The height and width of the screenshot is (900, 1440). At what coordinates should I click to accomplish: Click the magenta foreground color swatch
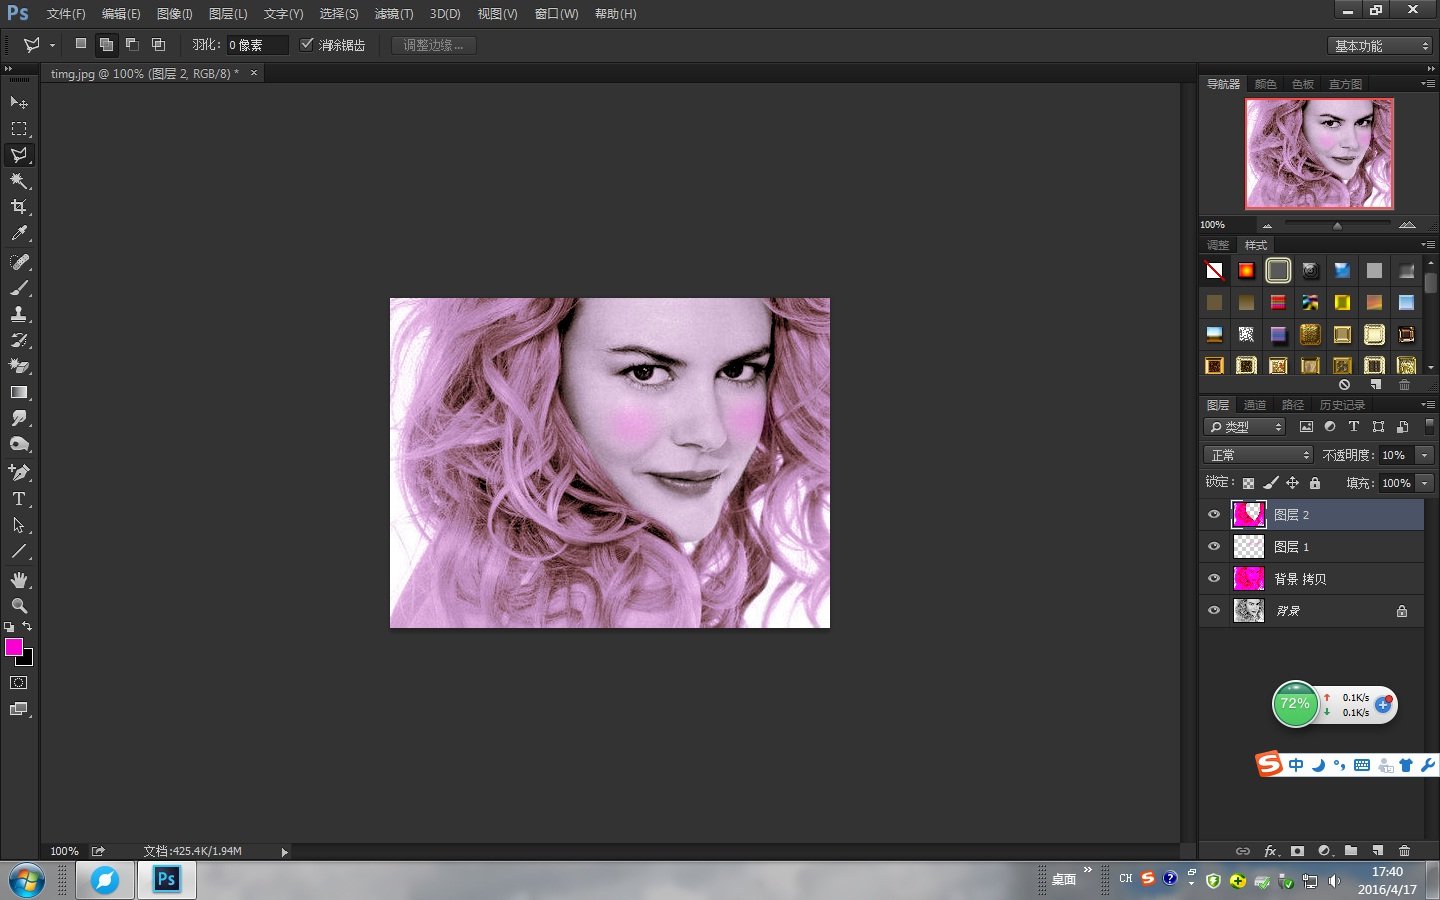pos(14,648)
